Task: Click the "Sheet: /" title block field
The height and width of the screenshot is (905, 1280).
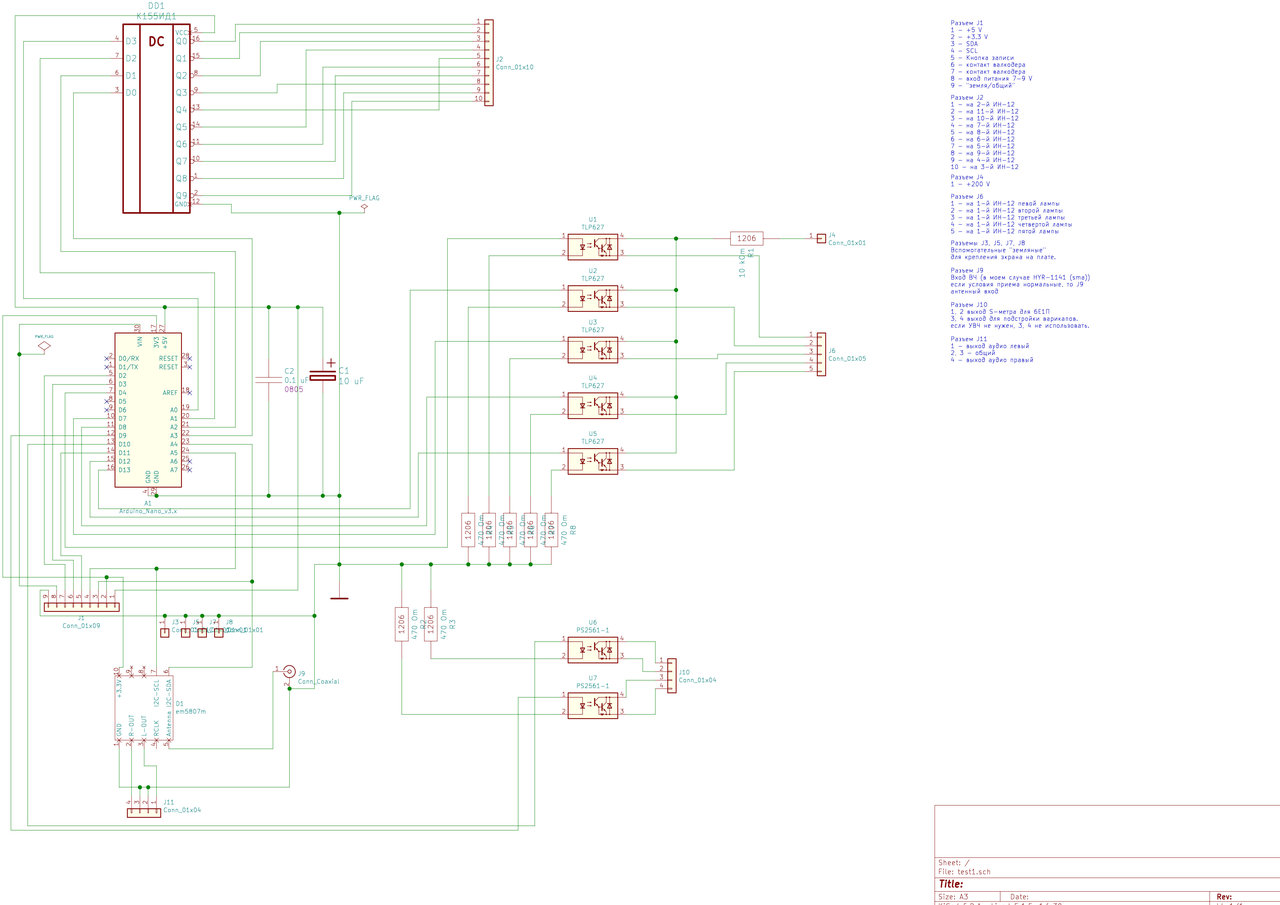Action: pyautogui.click(x=953, y=862)
